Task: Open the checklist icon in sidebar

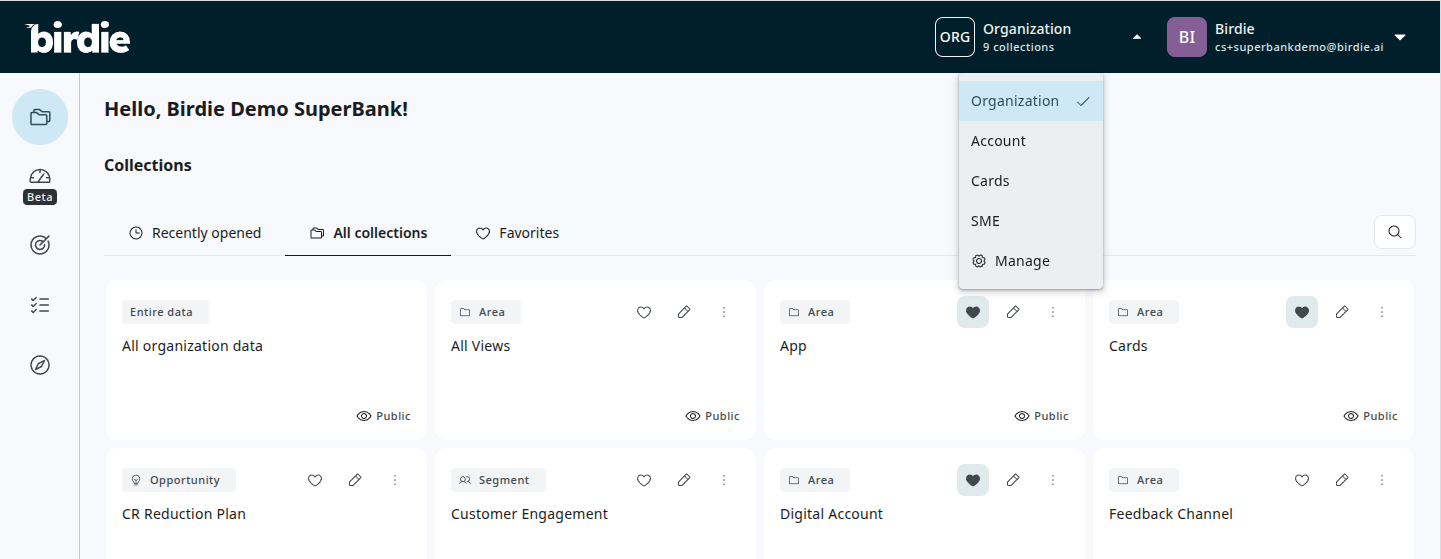Action: (x=40, y=305)
